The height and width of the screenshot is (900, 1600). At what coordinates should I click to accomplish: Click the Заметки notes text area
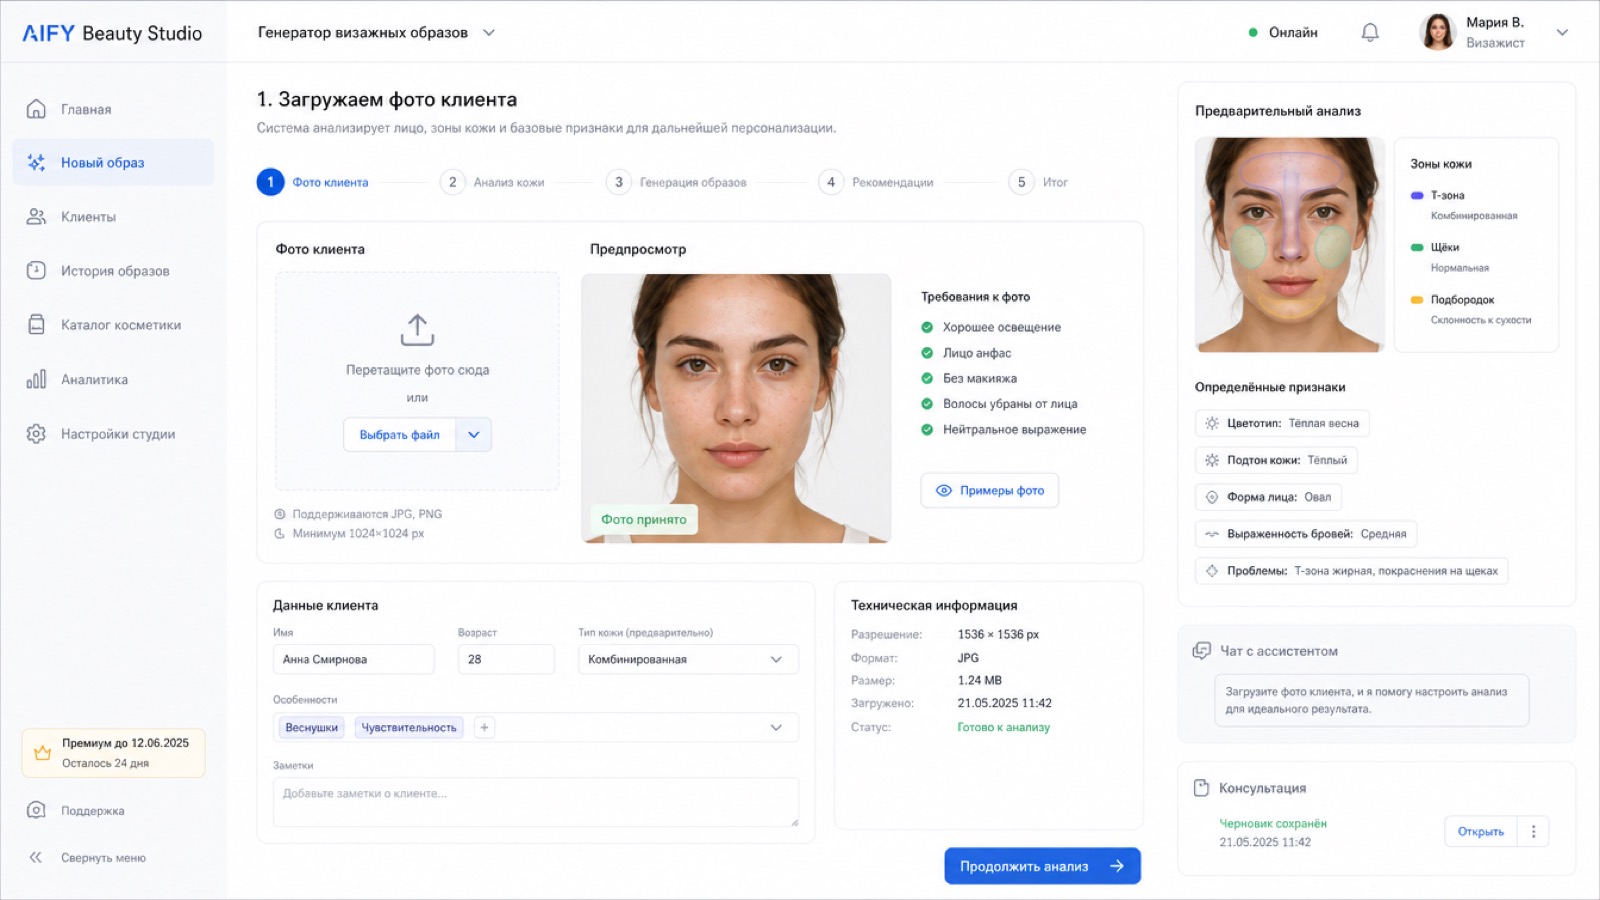[x=536, y=802]
